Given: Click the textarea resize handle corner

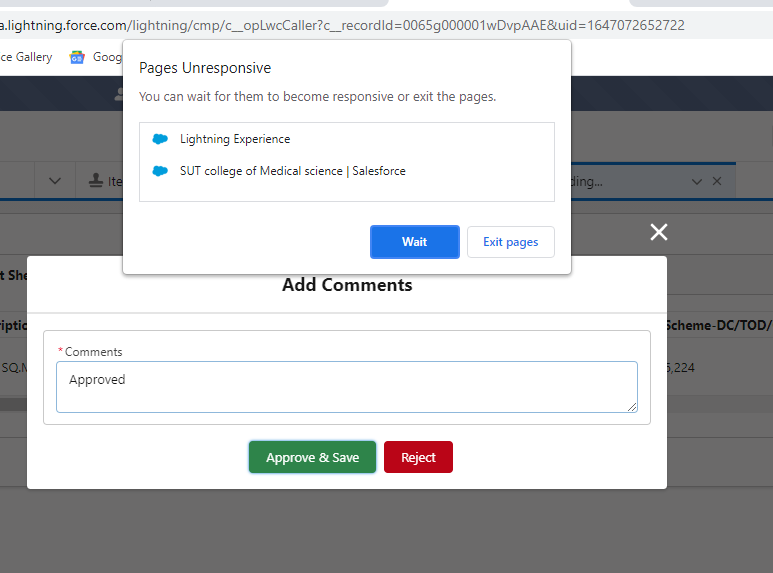Looking at the screenshot, I should pos(632,407).
